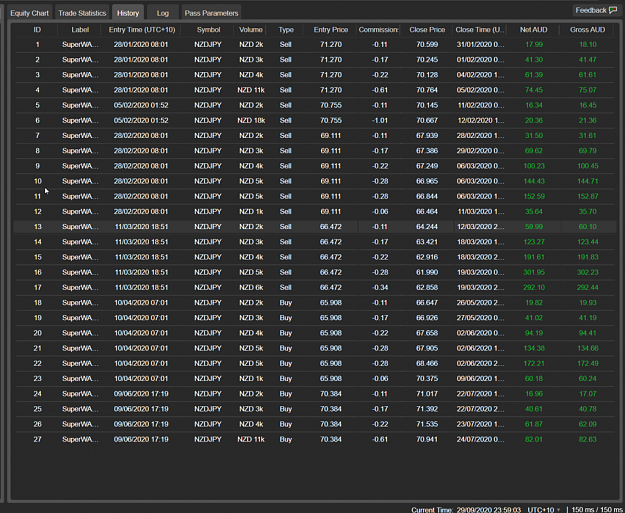Select trade row with ID 1
The height and width of the screenshot is (513, 625).
pos(315,45)
